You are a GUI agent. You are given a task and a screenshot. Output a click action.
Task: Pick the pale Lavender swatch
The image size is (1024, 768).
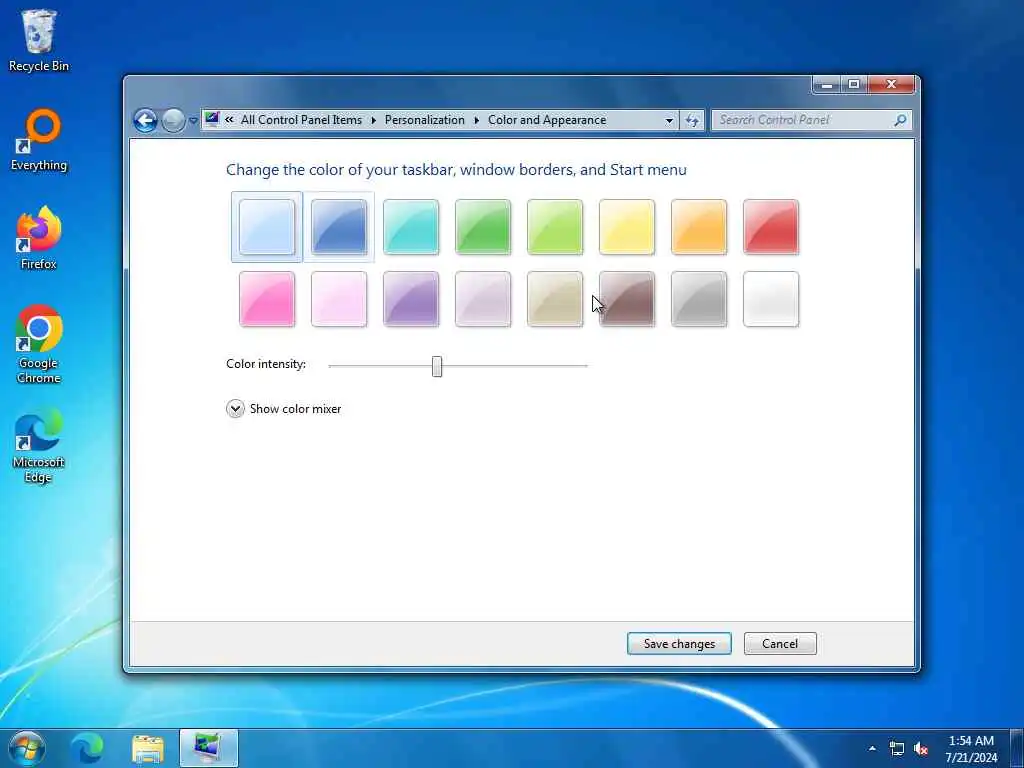click(483, 299)
